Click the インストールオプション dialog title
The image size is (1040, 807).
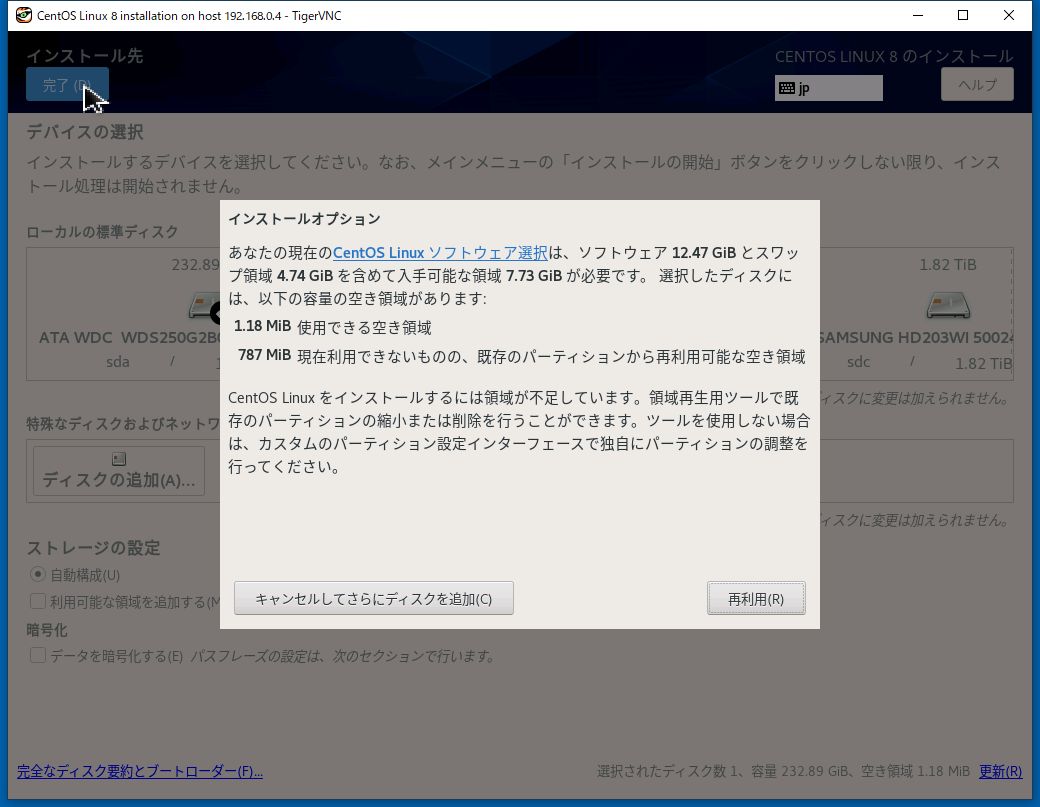pos(304,219)
